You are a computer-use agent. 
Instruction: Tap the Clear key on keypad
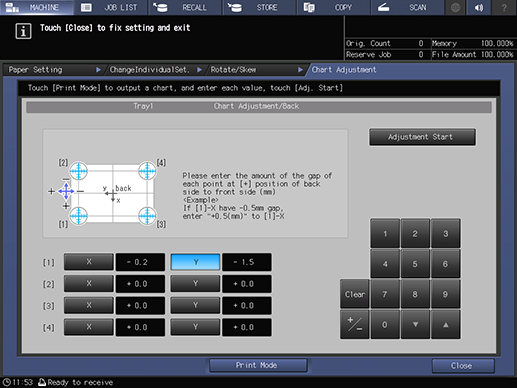[x=355, y=294]
